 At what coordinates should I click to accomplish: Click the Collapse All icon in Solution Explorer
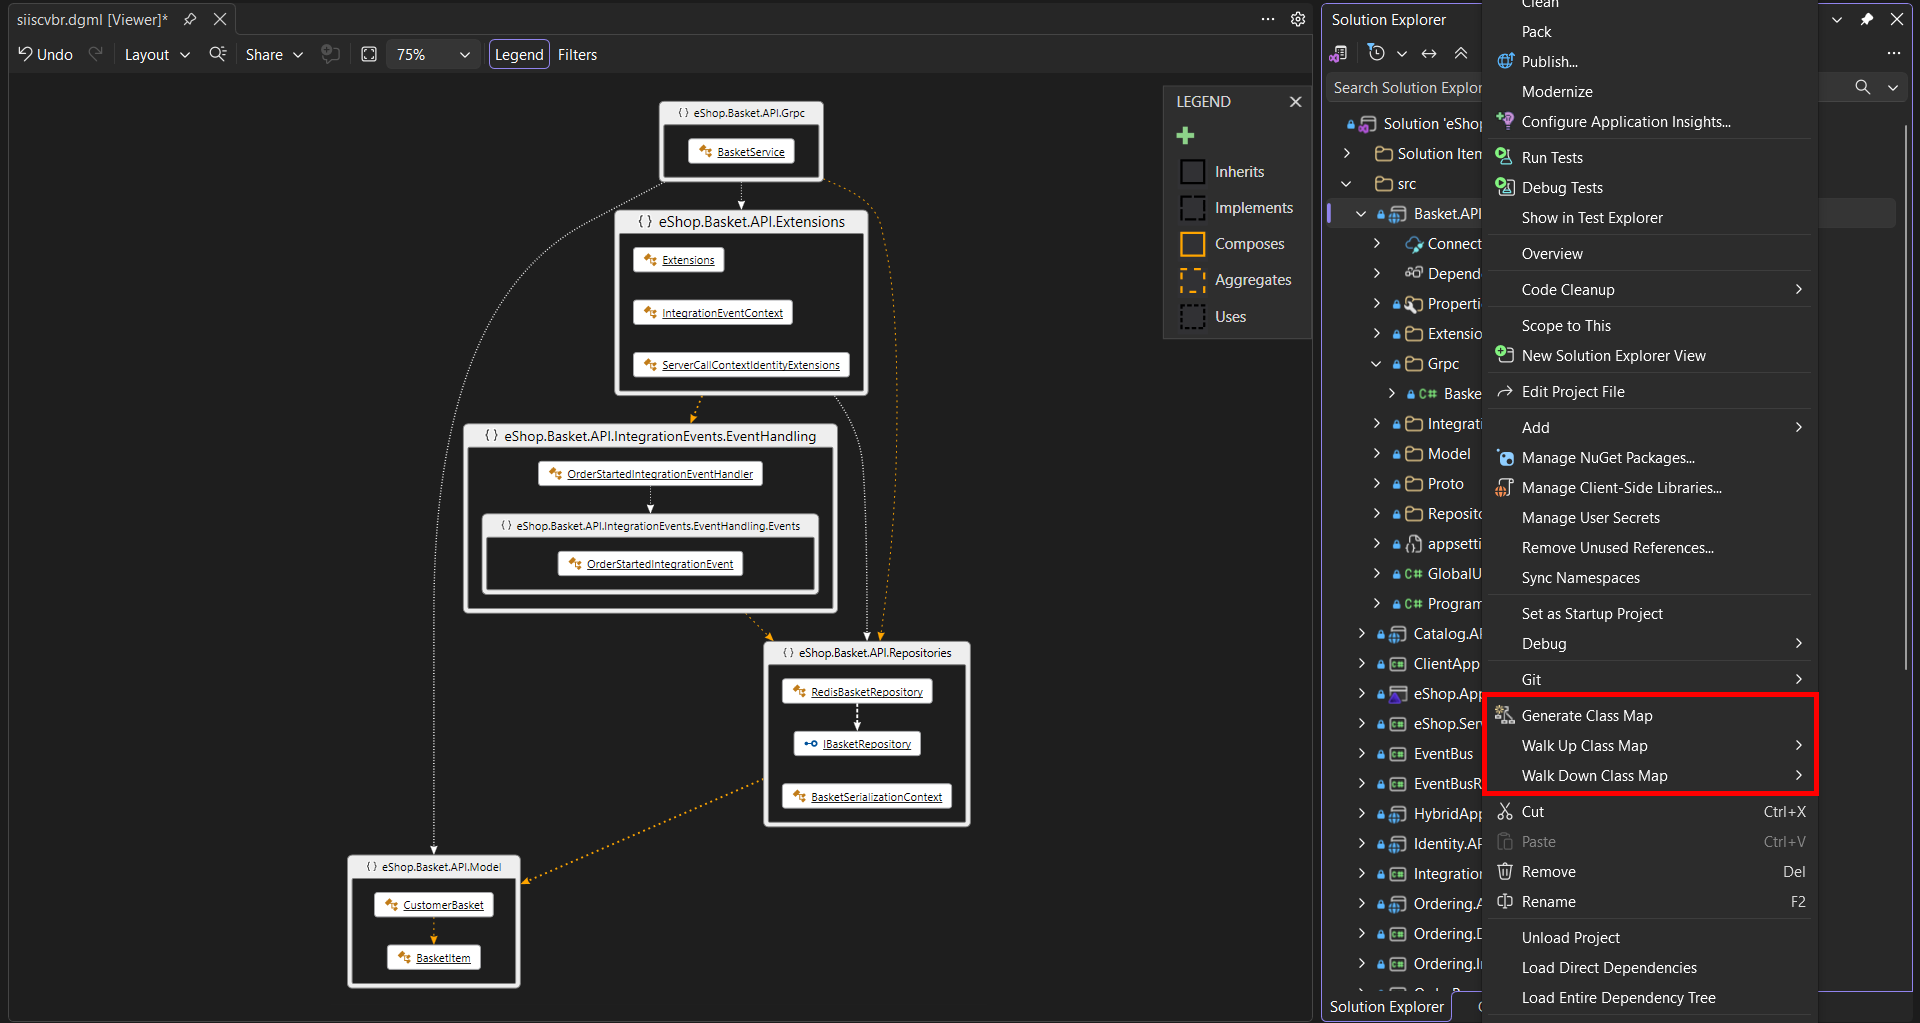(x=1461, y=53)
